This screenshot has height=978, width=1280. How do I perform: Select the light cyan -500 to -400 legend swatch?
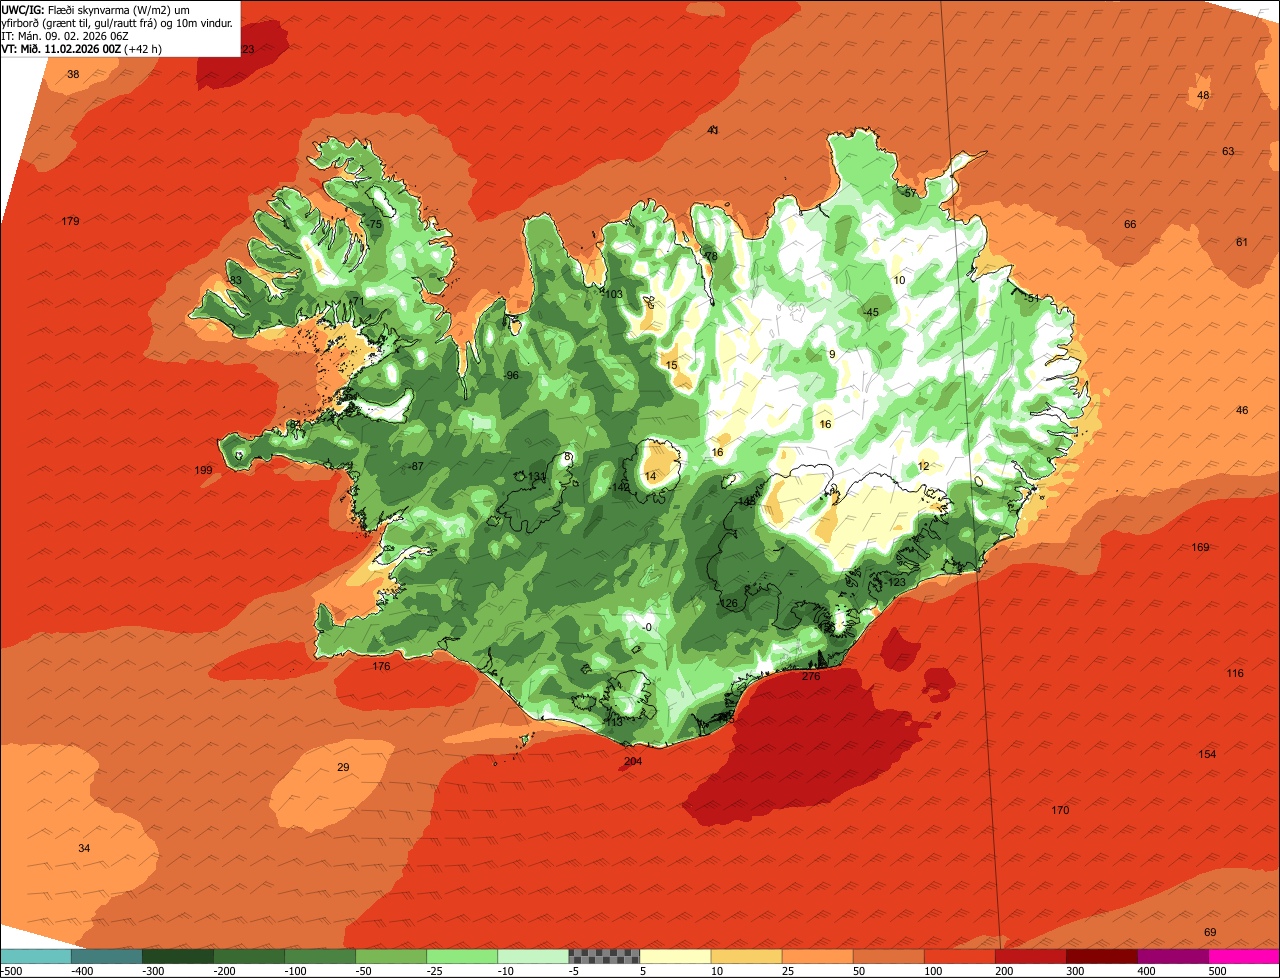point(36,956)
